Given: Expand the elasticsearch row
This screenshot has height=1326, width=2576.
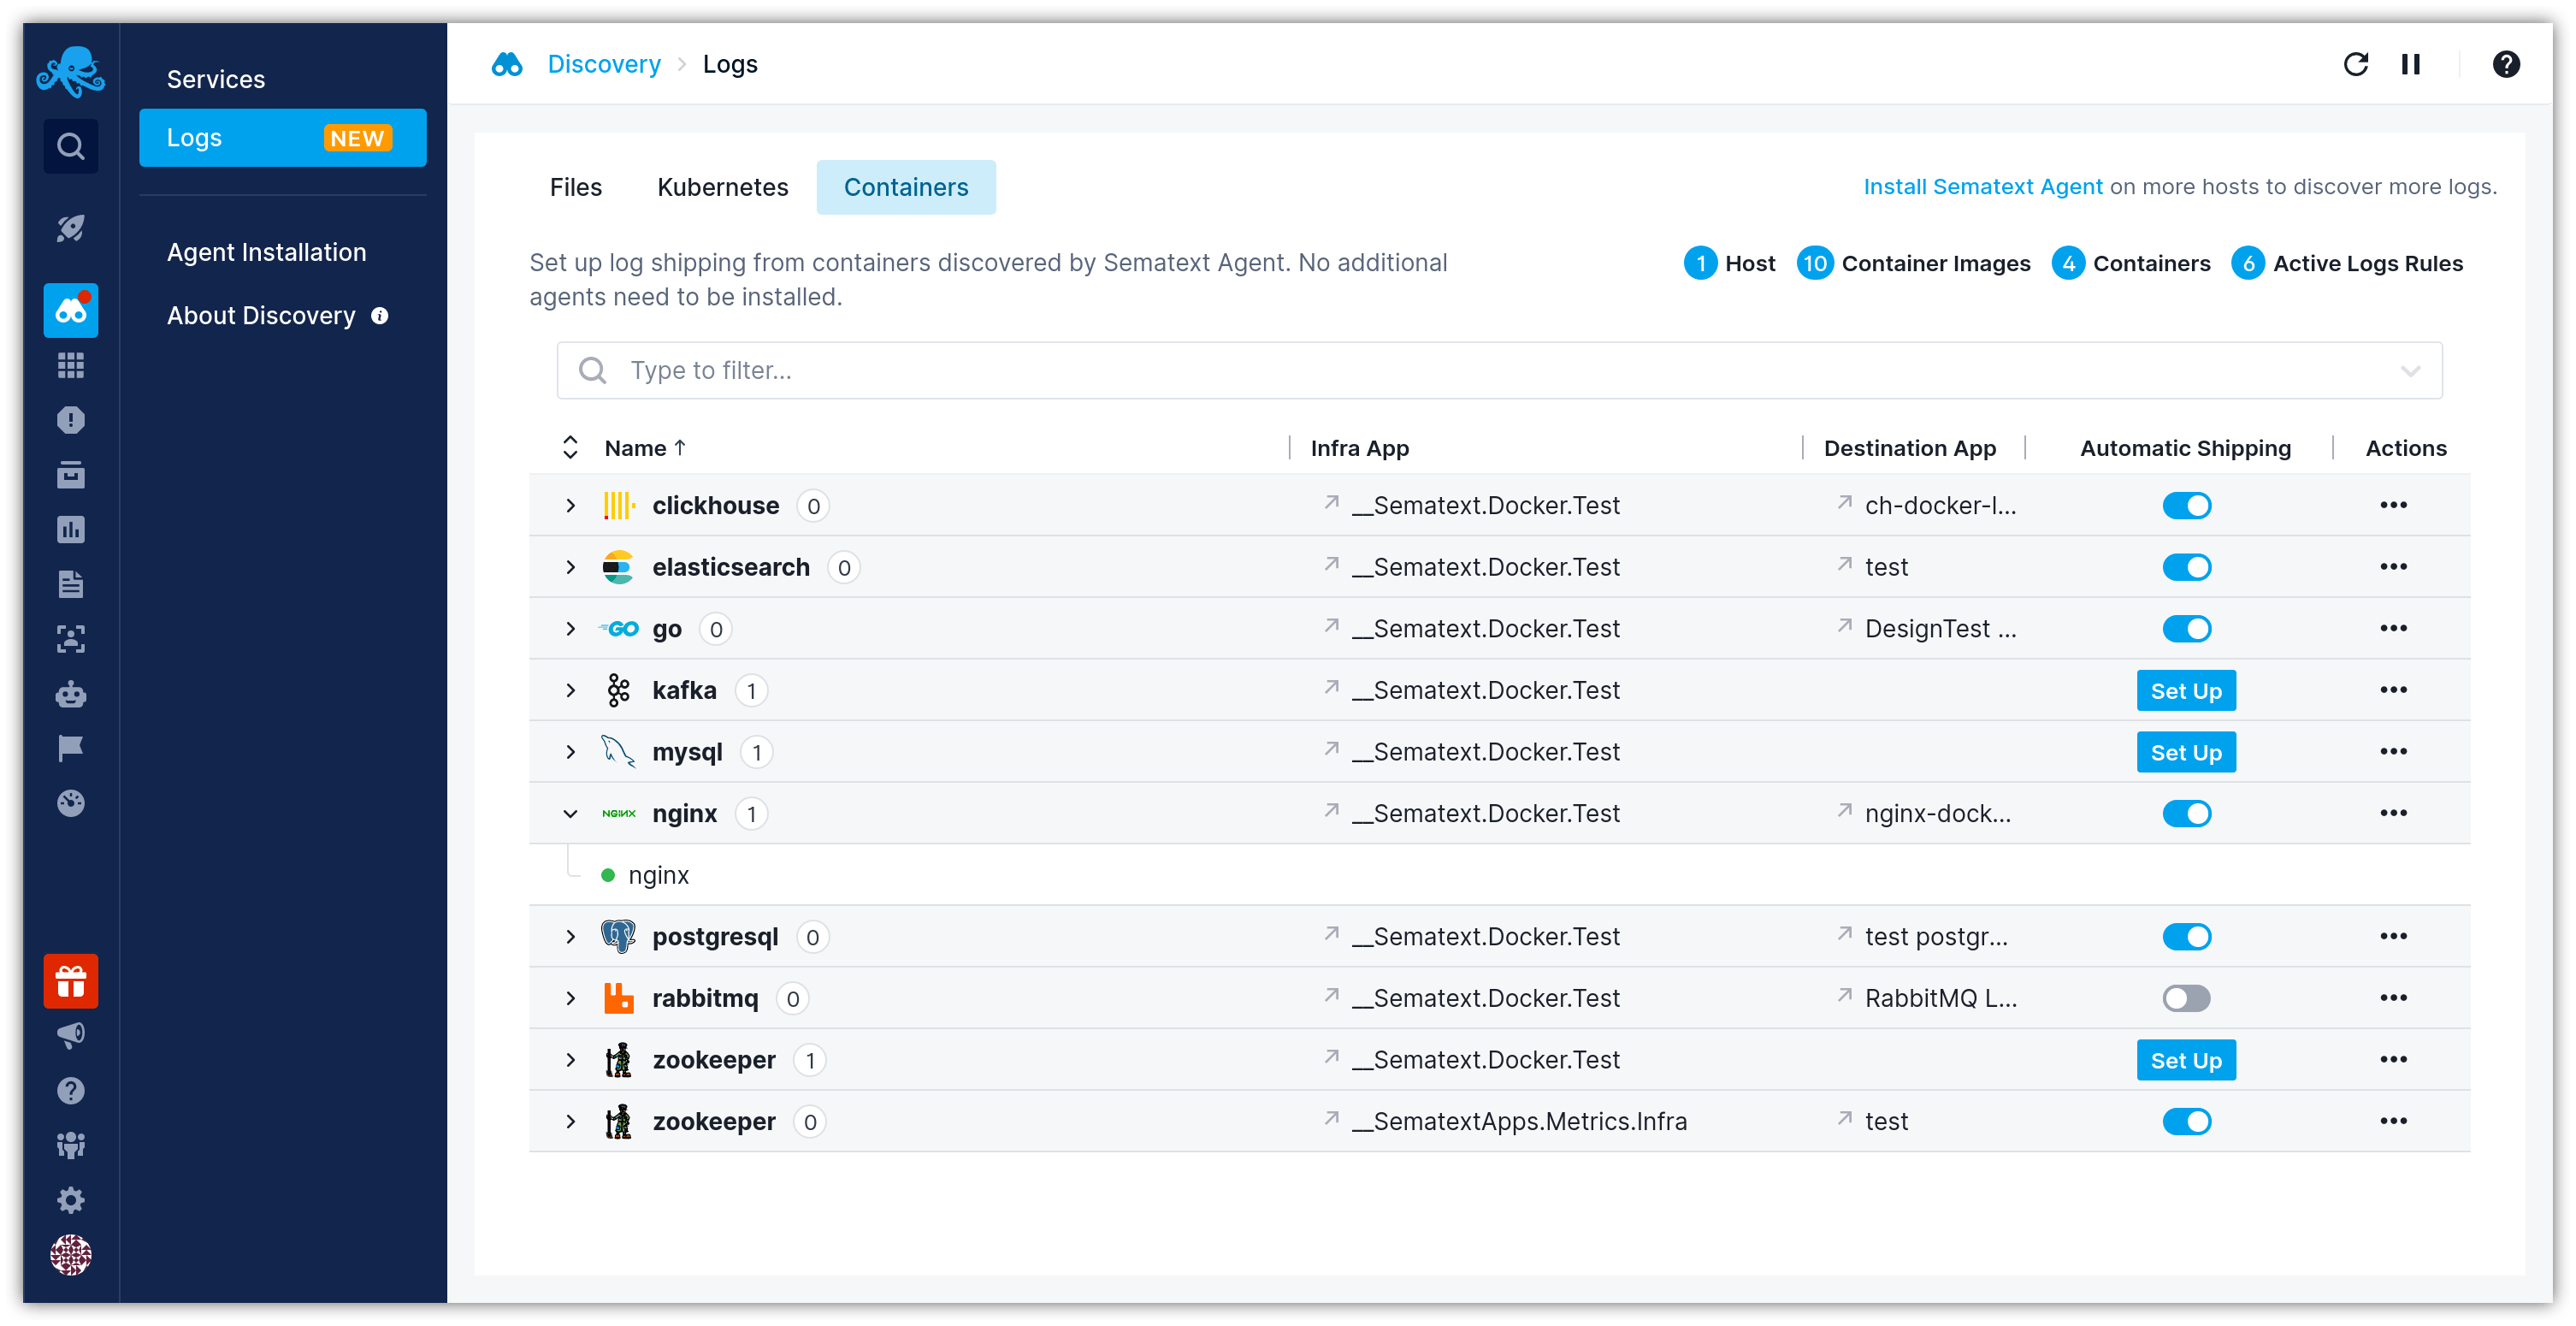Looking at the screenshot, I should tap(570, 568).
